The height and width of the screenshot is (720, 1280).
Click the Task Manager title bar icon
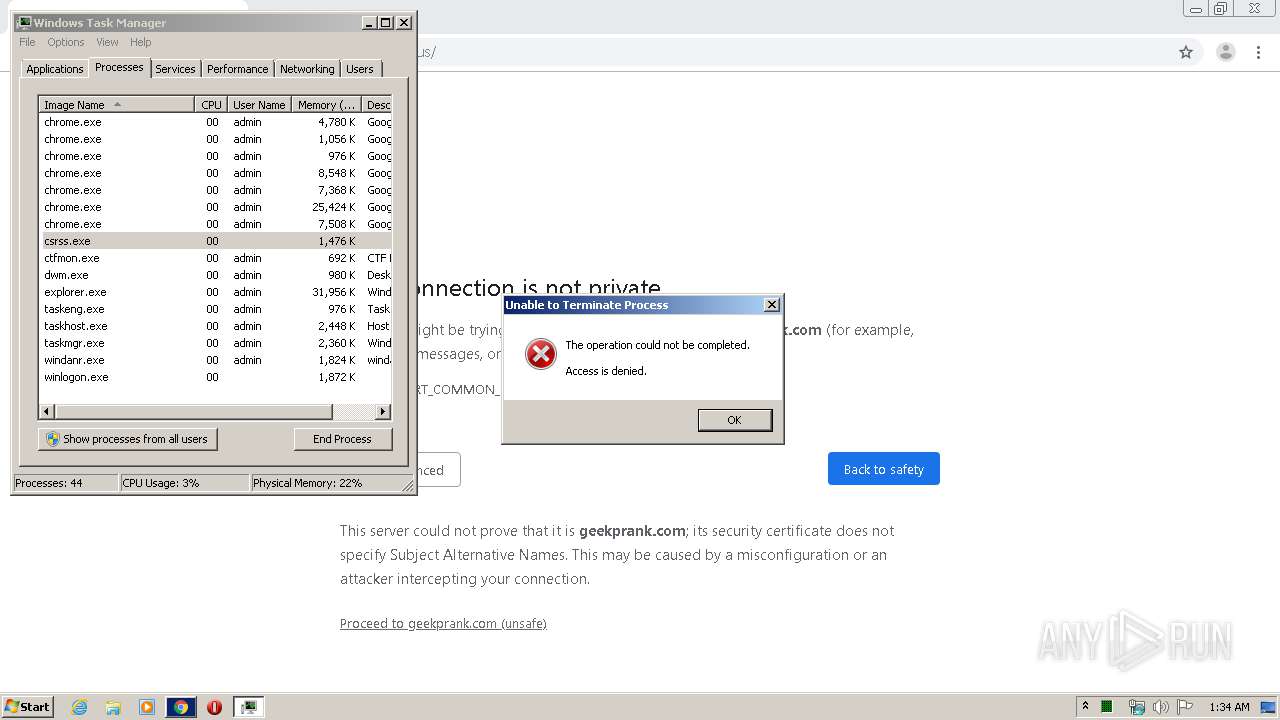click(x=24, y=22)
